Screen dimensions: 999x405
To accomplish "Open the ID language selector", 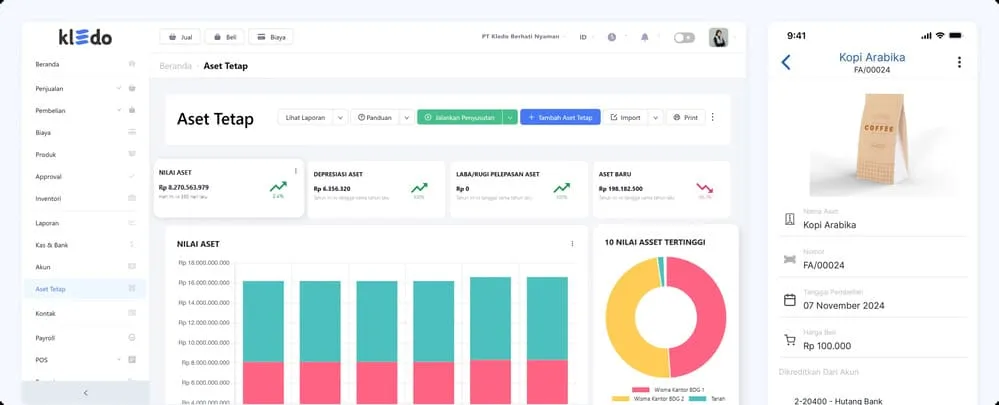I will [x=585, y=37].
